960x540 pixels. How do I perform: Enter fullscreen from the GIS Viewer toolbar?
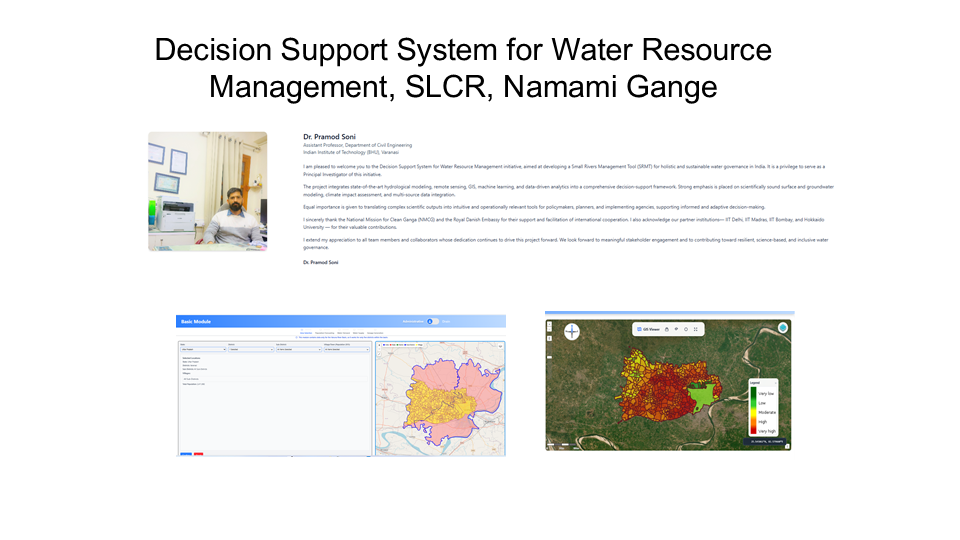point(696,329)
